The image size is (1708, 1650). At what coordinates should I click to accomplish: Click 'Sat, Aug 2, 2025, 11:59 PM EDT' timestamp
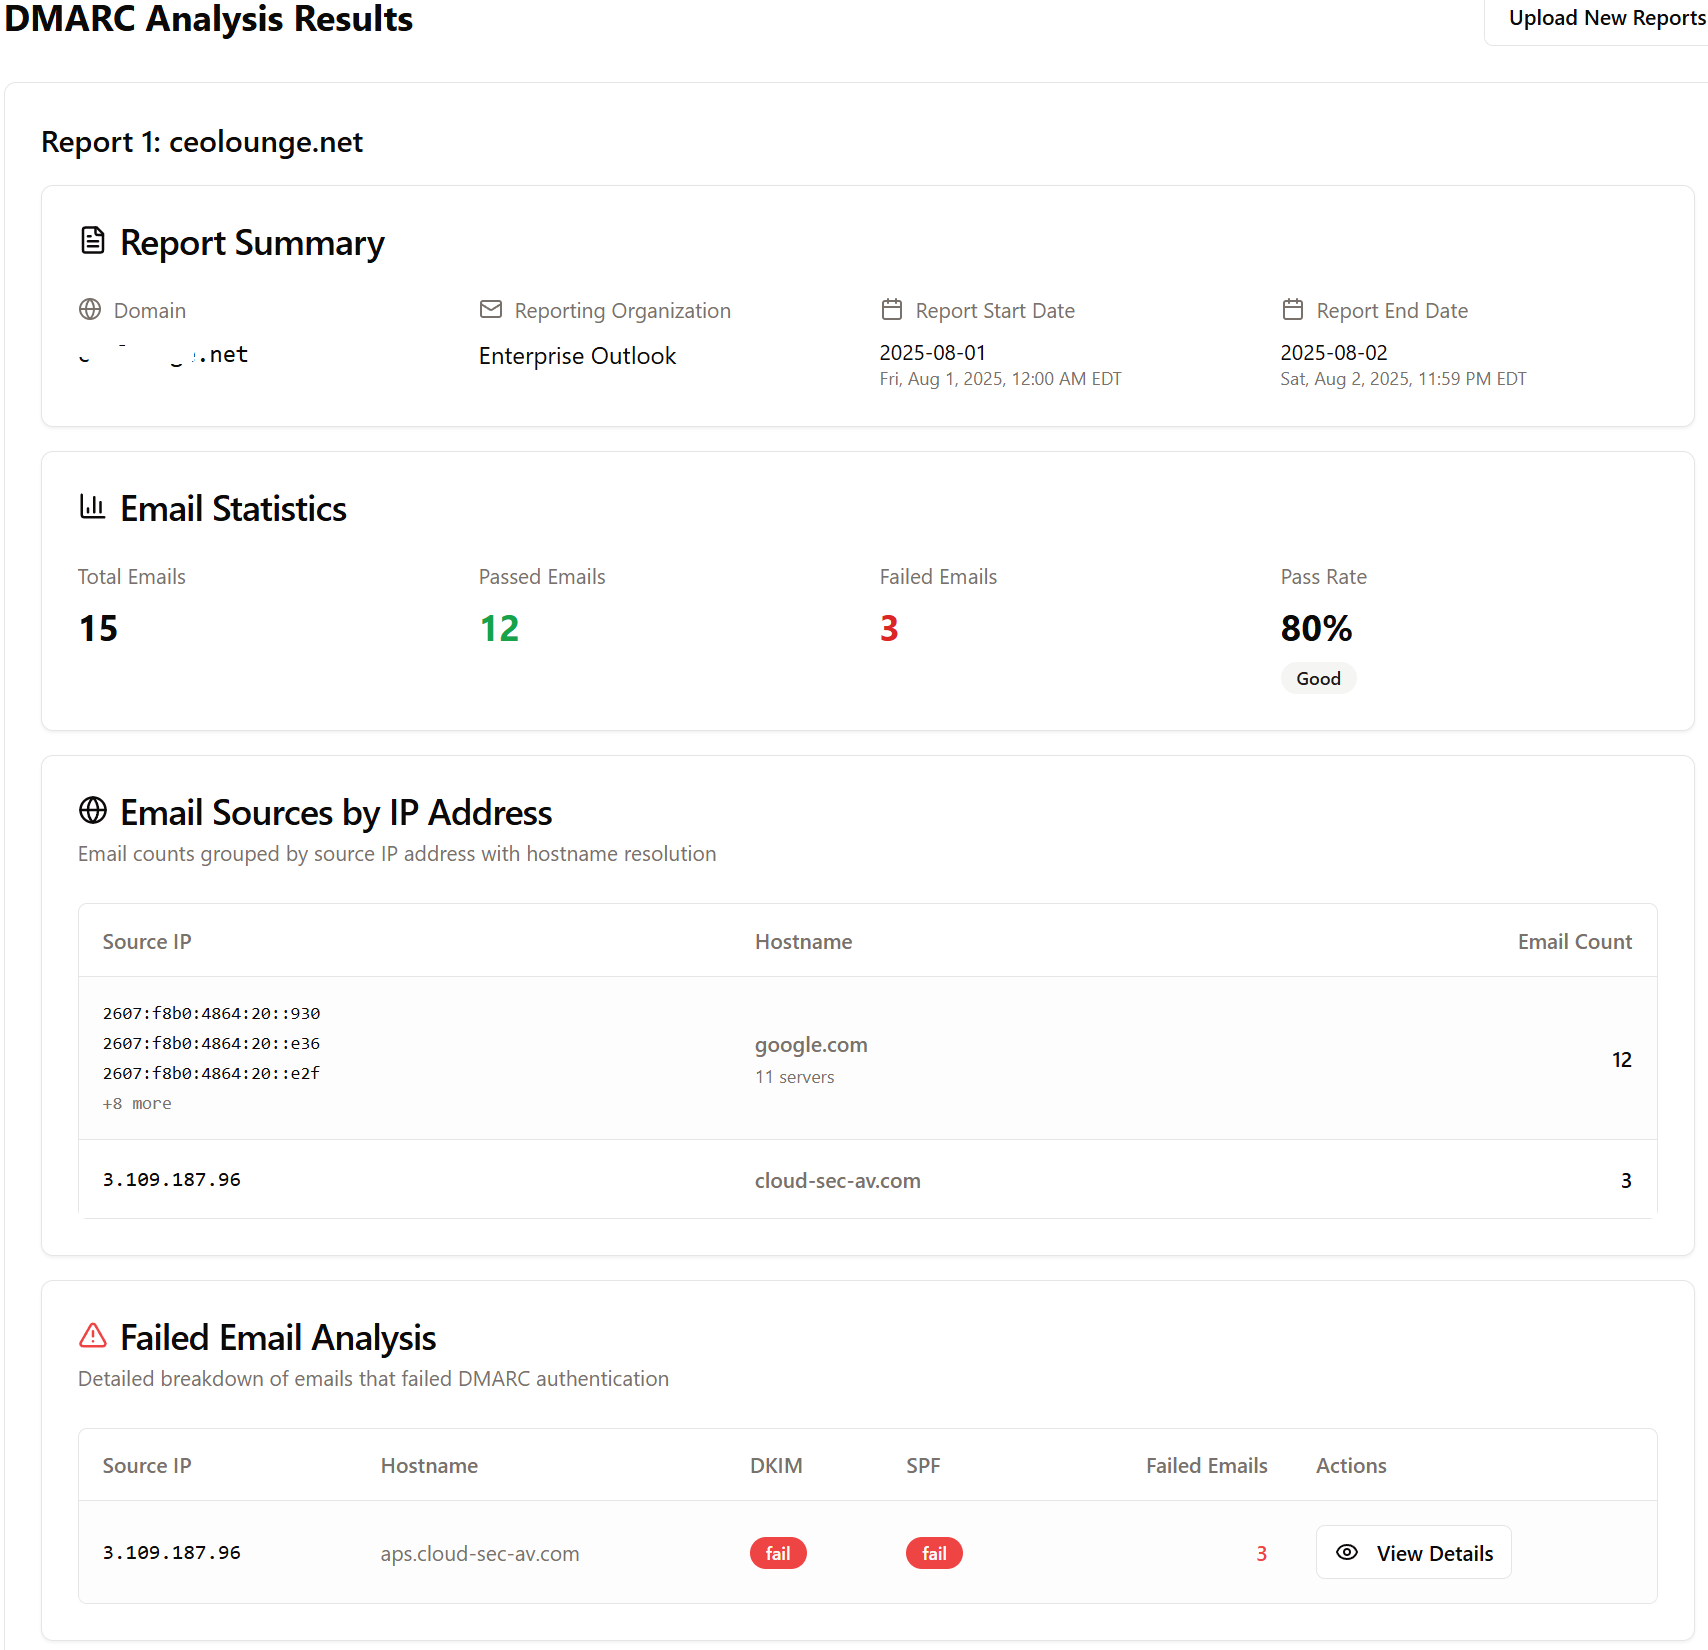point(1403,379)
